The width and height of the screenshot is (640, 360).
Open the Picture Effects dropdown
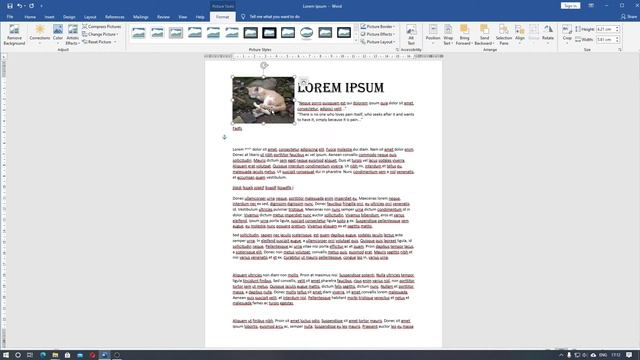click(x=378, y=34)
